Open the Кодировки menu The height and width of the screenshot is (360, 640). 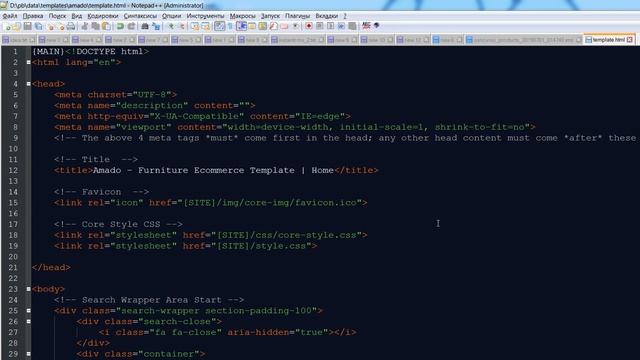pyautogui.click(x=103, y=16)
